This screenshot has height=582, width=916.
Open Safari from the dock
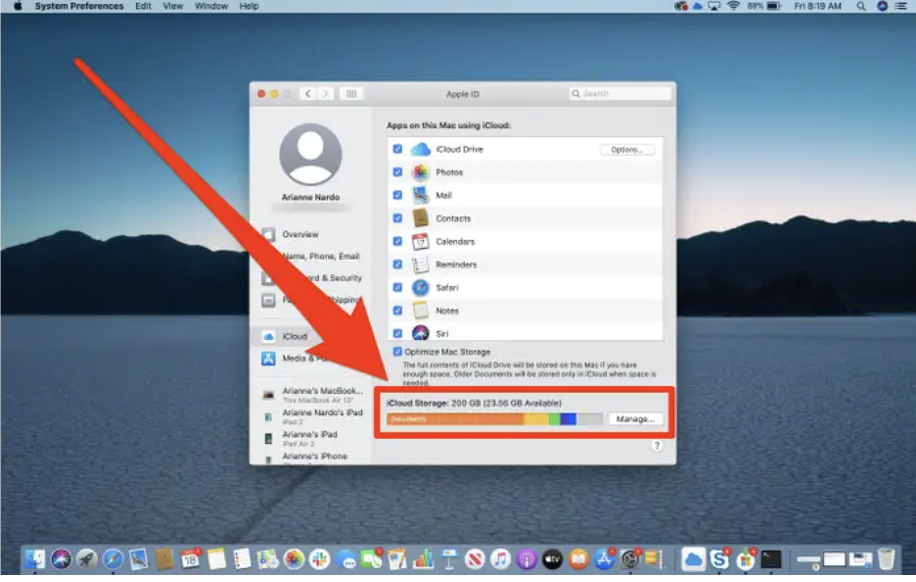click(x=113, y=559)
